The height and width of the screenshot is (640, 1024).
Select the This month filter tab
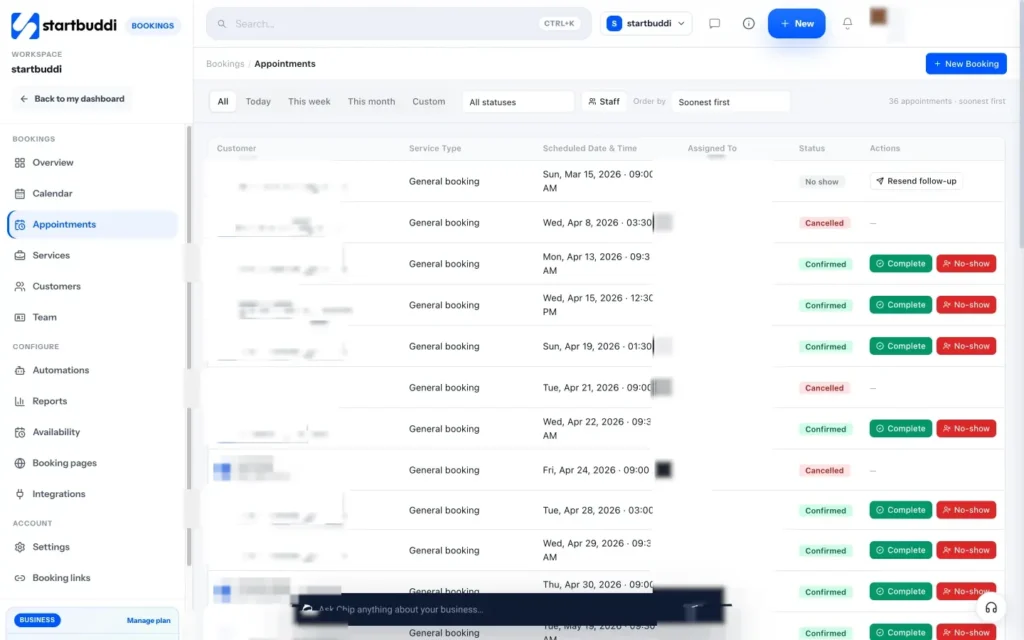(371, 102)
